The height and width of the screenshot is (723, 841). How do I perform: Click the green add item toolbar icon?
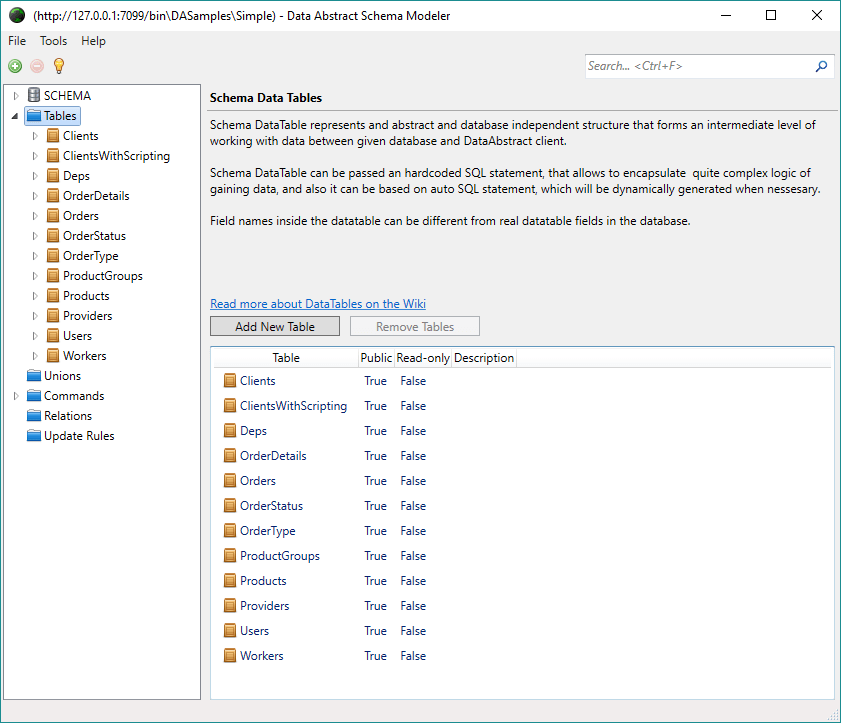pyautogui.click(x=15, y=66)
